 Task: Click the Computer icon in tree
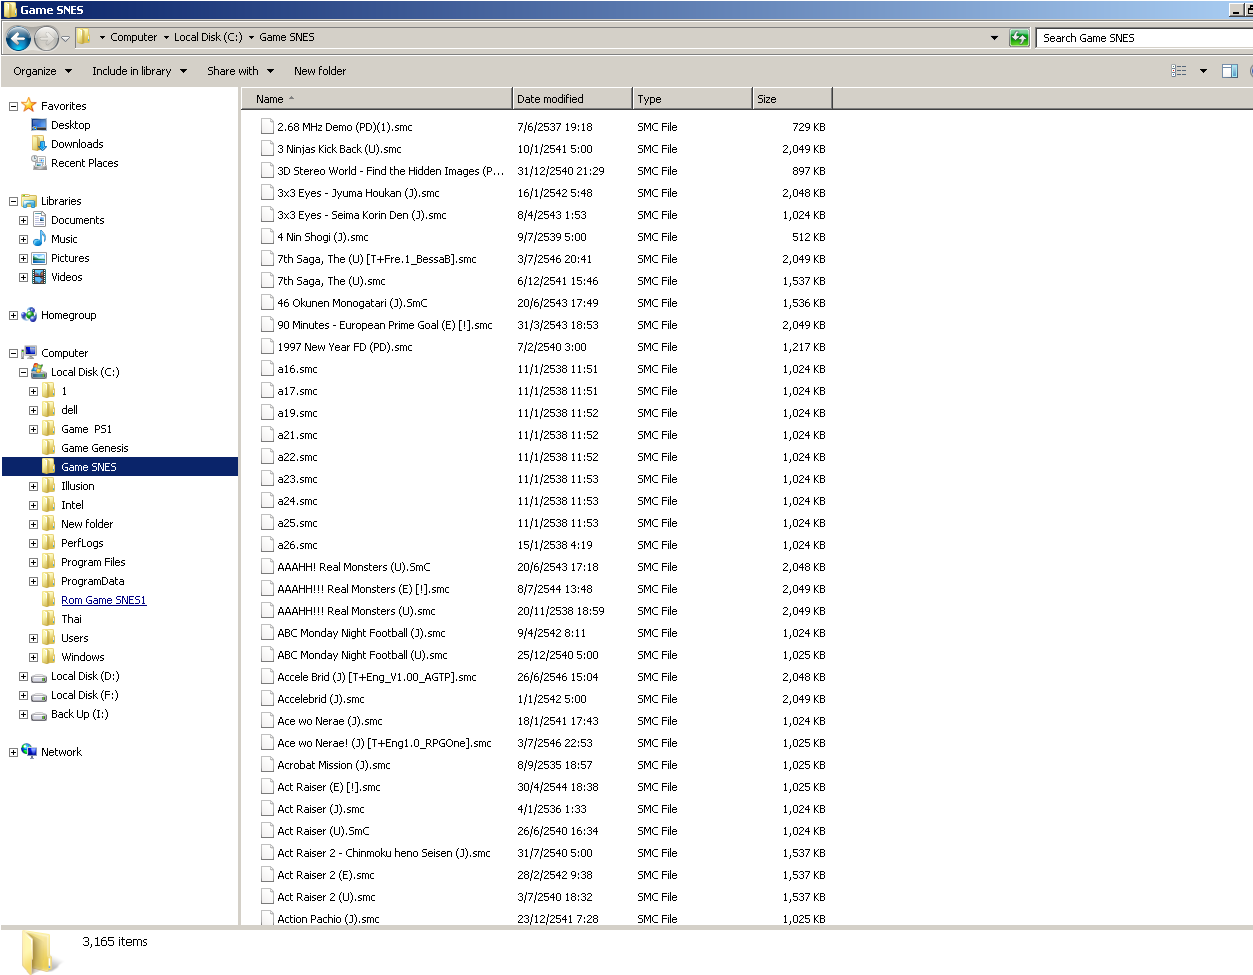click(x=29, y=353)
